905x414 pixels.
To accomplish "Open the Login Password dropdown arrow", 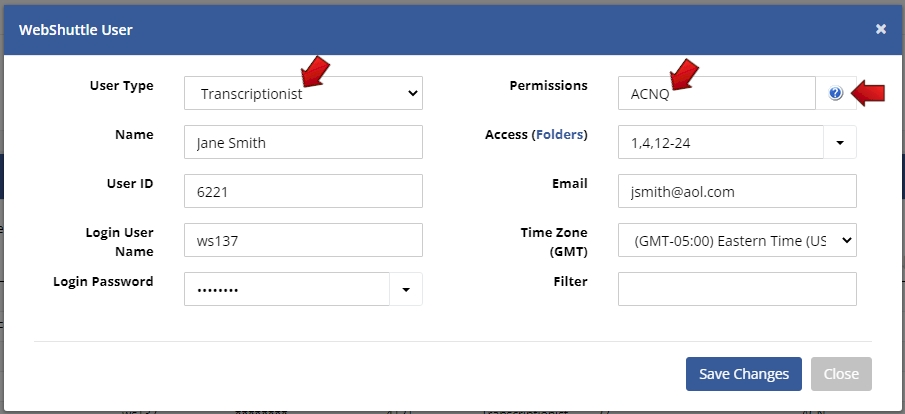I will [406, 289].
